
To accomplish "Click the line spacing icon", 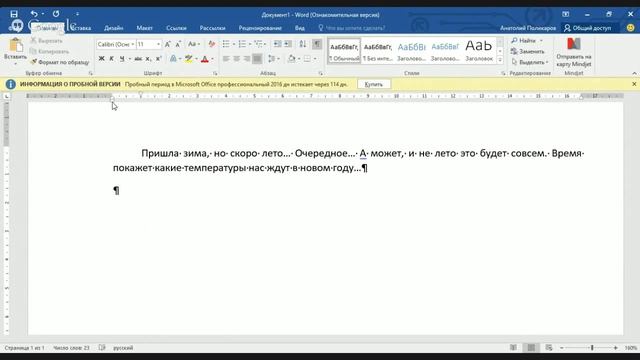I will point(271,59).
